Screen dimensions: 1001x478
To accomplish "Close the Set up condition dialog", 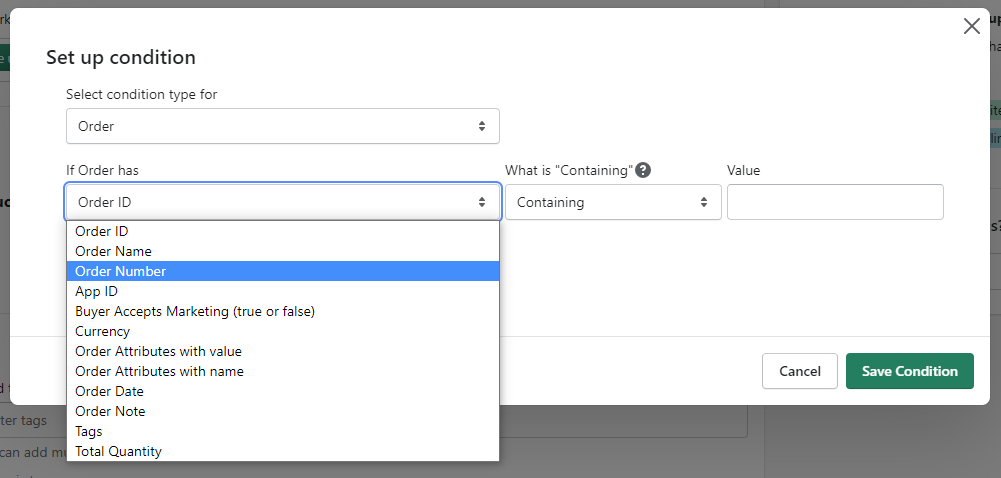I will (x=971, y=27).
